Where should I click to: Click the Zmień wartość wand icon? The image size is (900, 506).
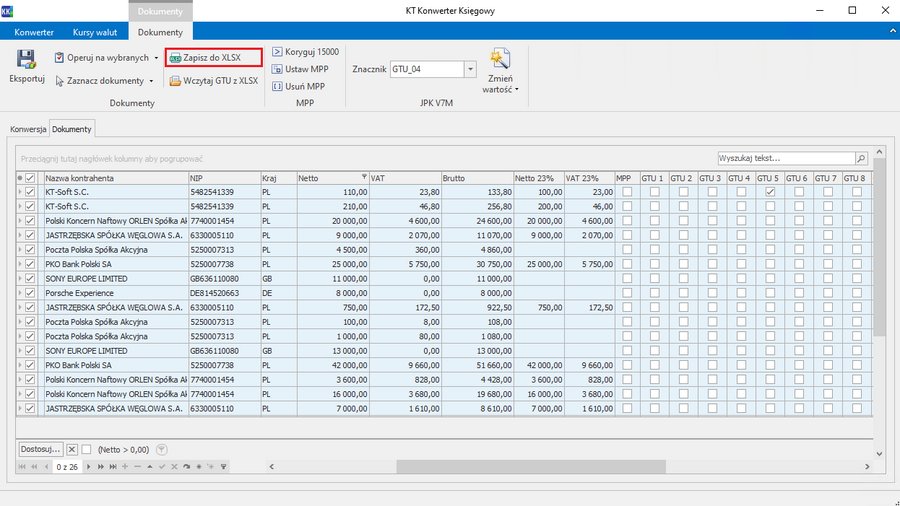(500, 59)
